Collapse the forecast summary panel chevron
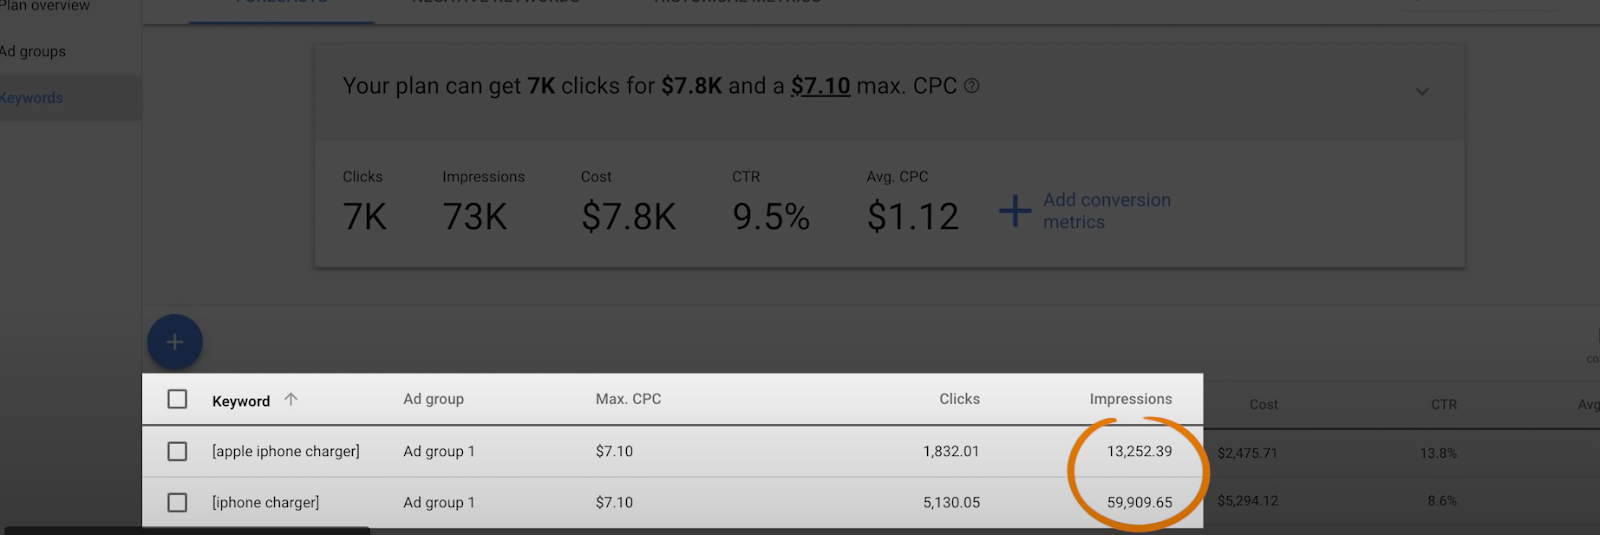Viewport: 1600px width, 535px height. click(x=1422, y=91)
